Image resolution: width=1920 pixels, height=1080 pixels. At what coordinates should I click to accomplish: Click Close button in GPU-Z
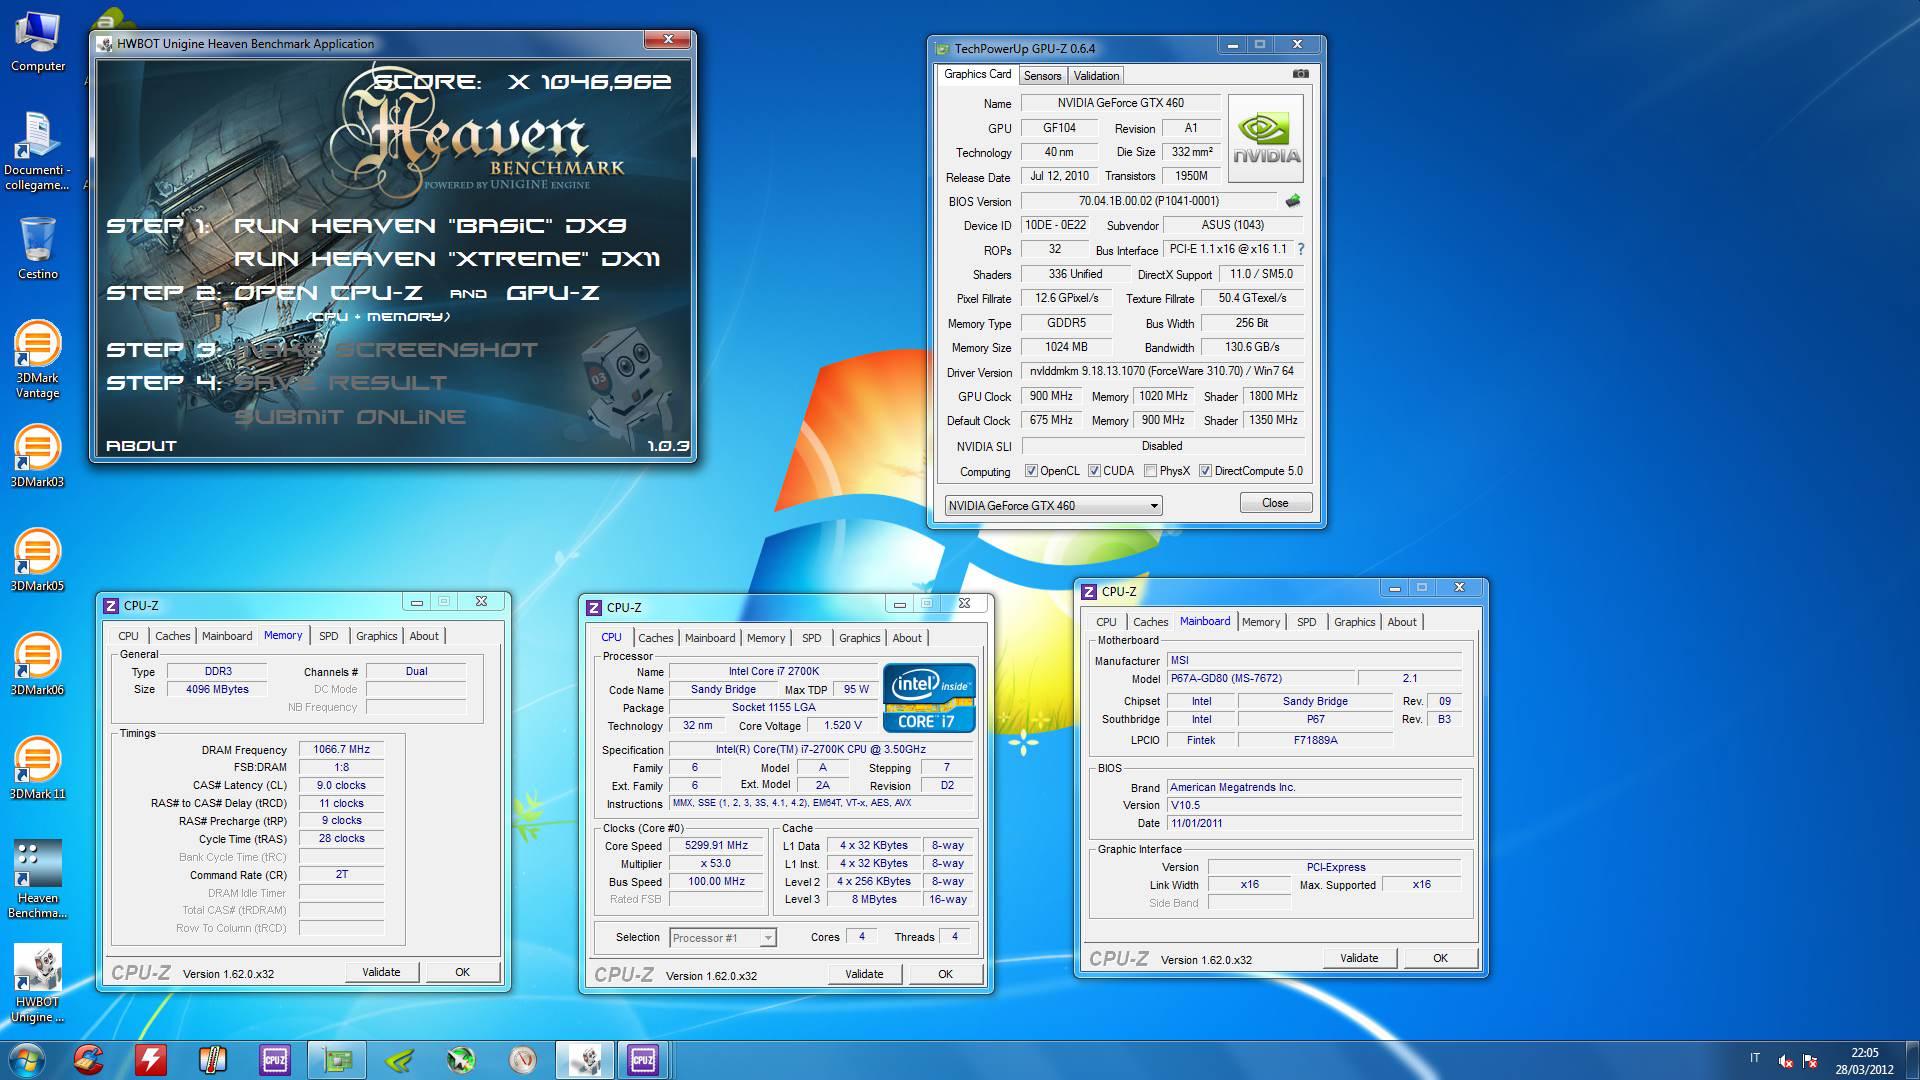(1275, 503)
